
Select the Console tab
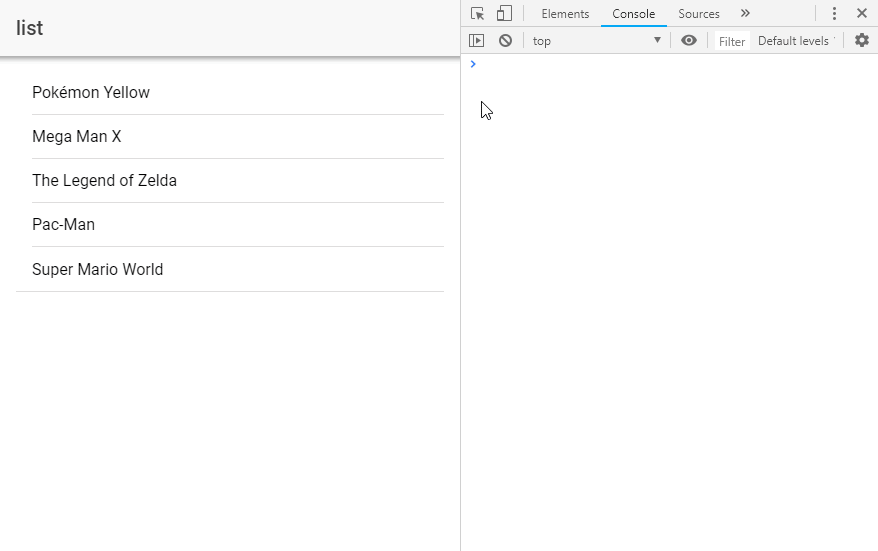click(633, 14)
